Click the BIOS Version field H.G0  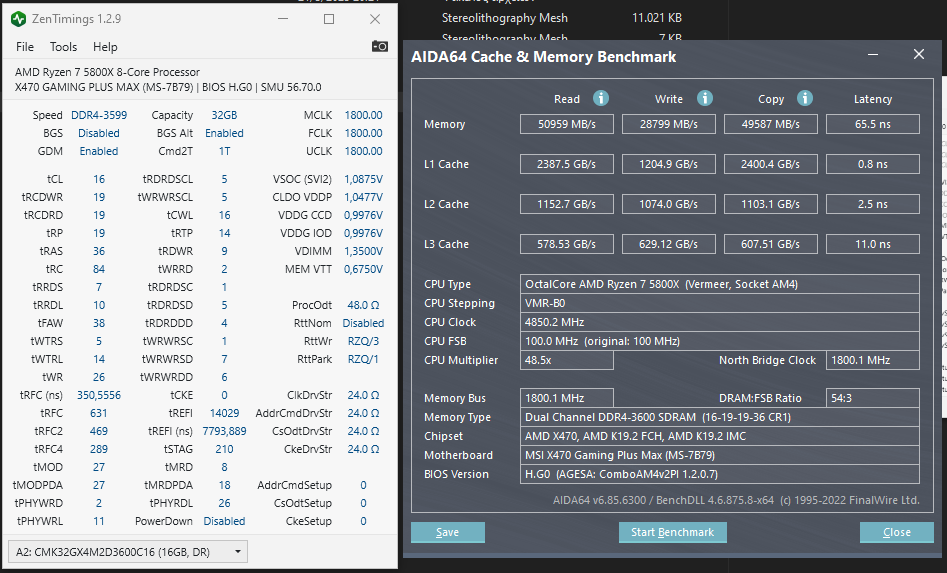click(x=720, y=474)
